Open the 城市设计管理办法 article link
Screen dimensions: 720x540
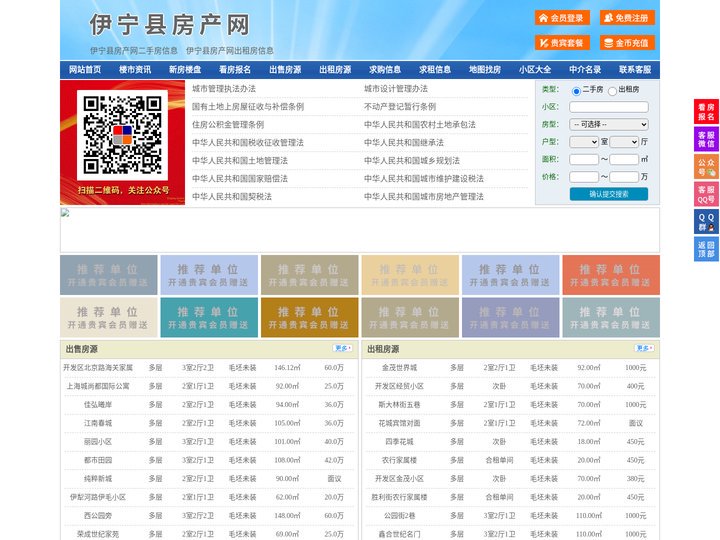[x=396, y=89]
